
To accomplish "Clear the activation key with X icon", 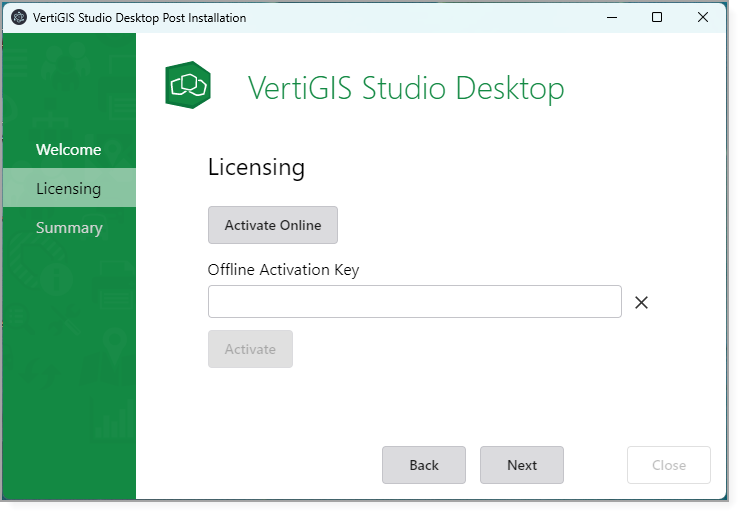I will click(x=642, y=302).
